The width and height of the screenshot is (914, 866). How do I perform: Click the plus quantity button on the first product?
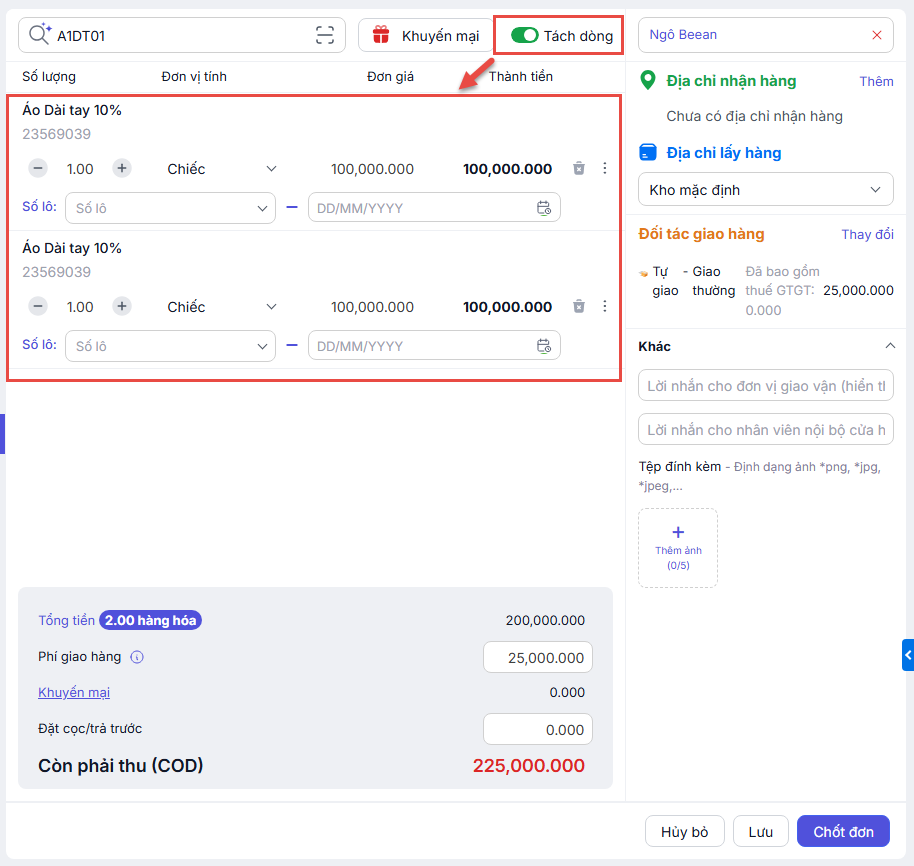click(122, 169)
